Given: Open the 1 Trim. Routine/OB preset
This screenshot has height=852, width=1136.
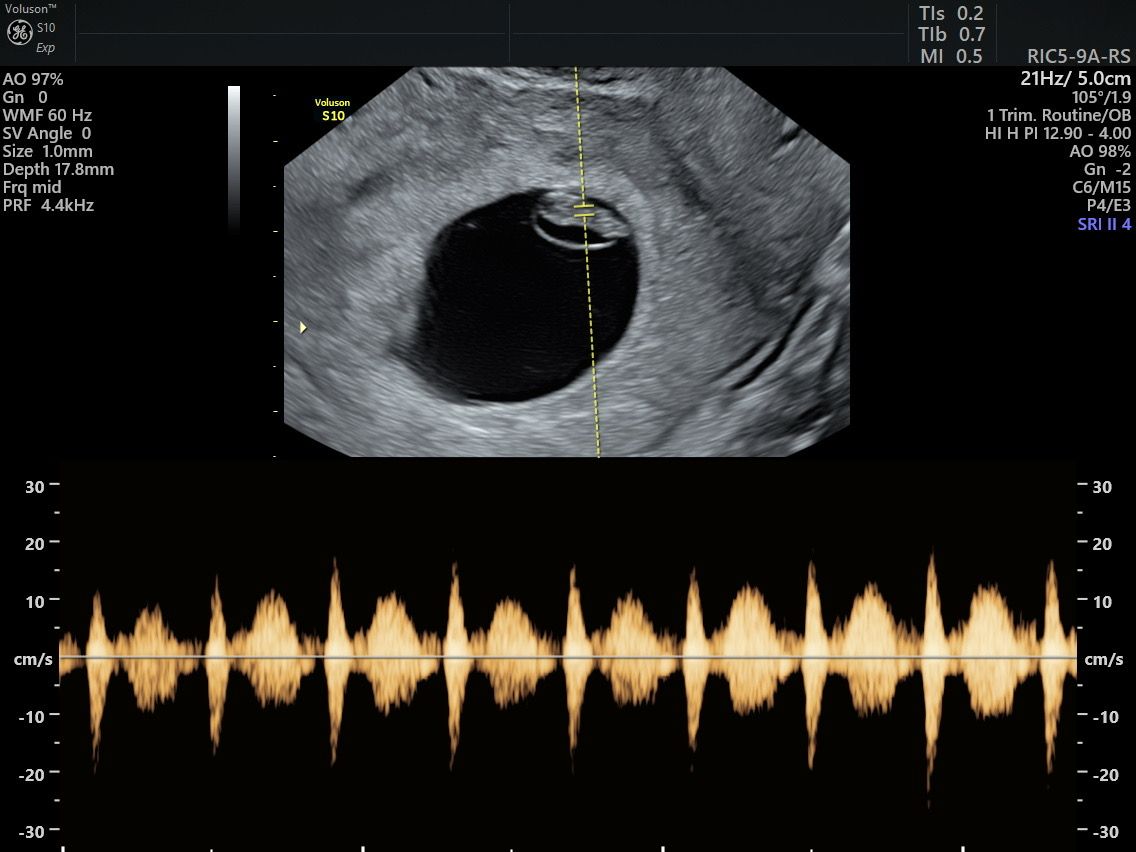Looking at the screenshot, I should [x=1058, y=115].
